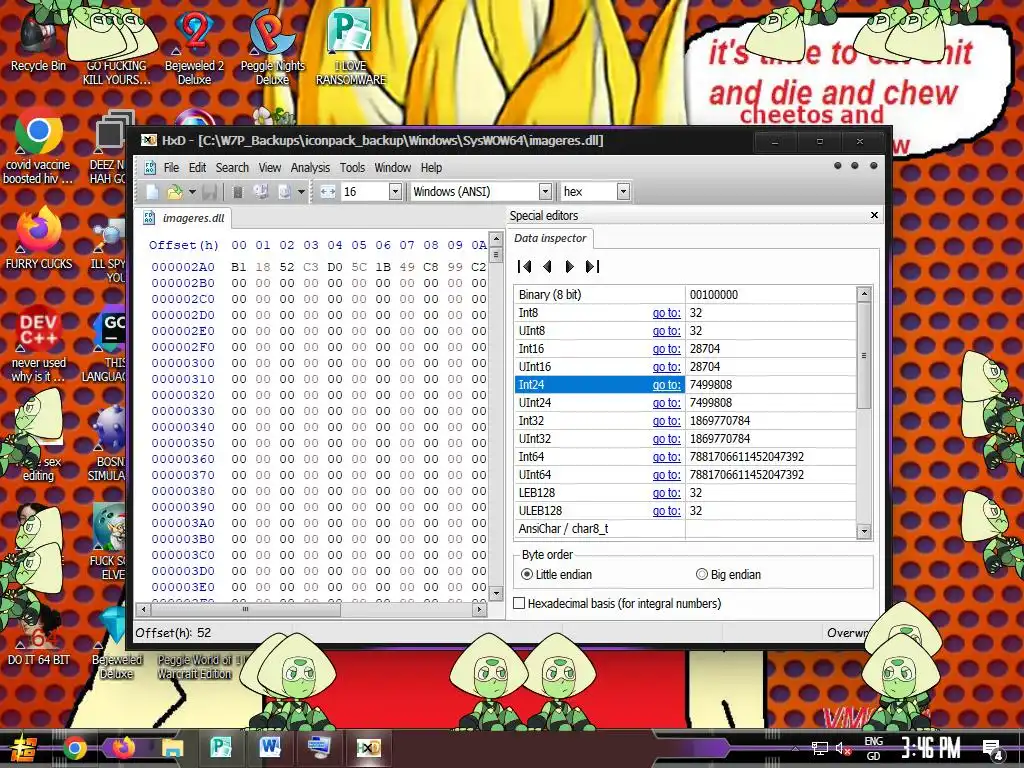Jump to first byte in Data inspector
1024x768 pixels.
pos(524,266)
